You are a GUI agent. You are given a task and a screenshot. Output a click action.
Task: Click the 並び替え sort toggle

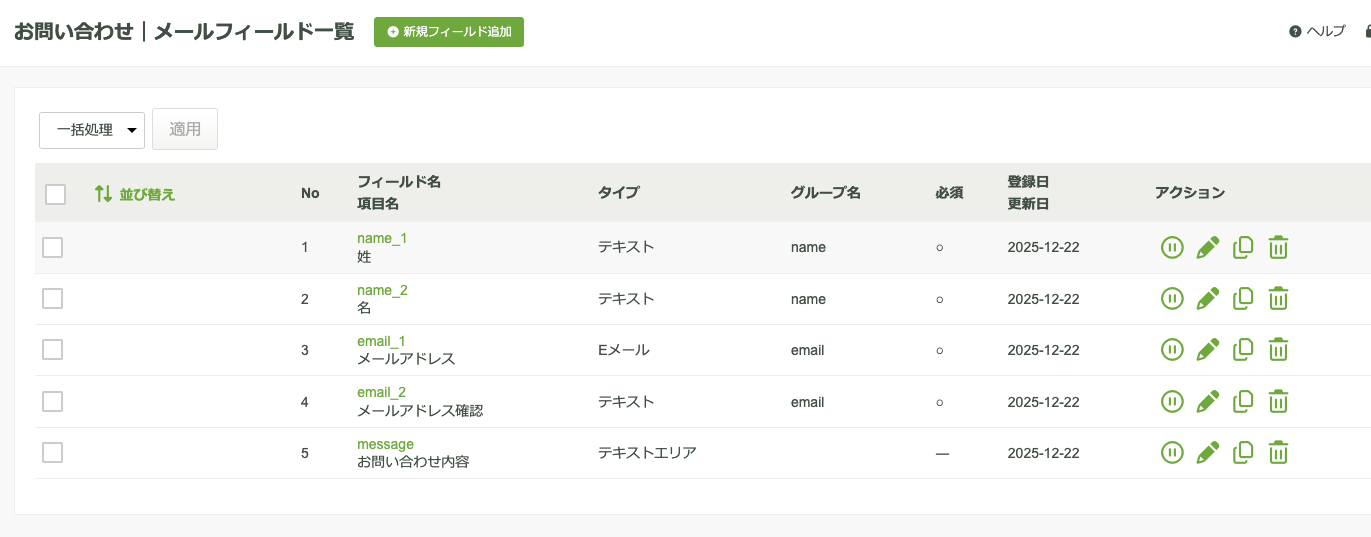(135, 194)
